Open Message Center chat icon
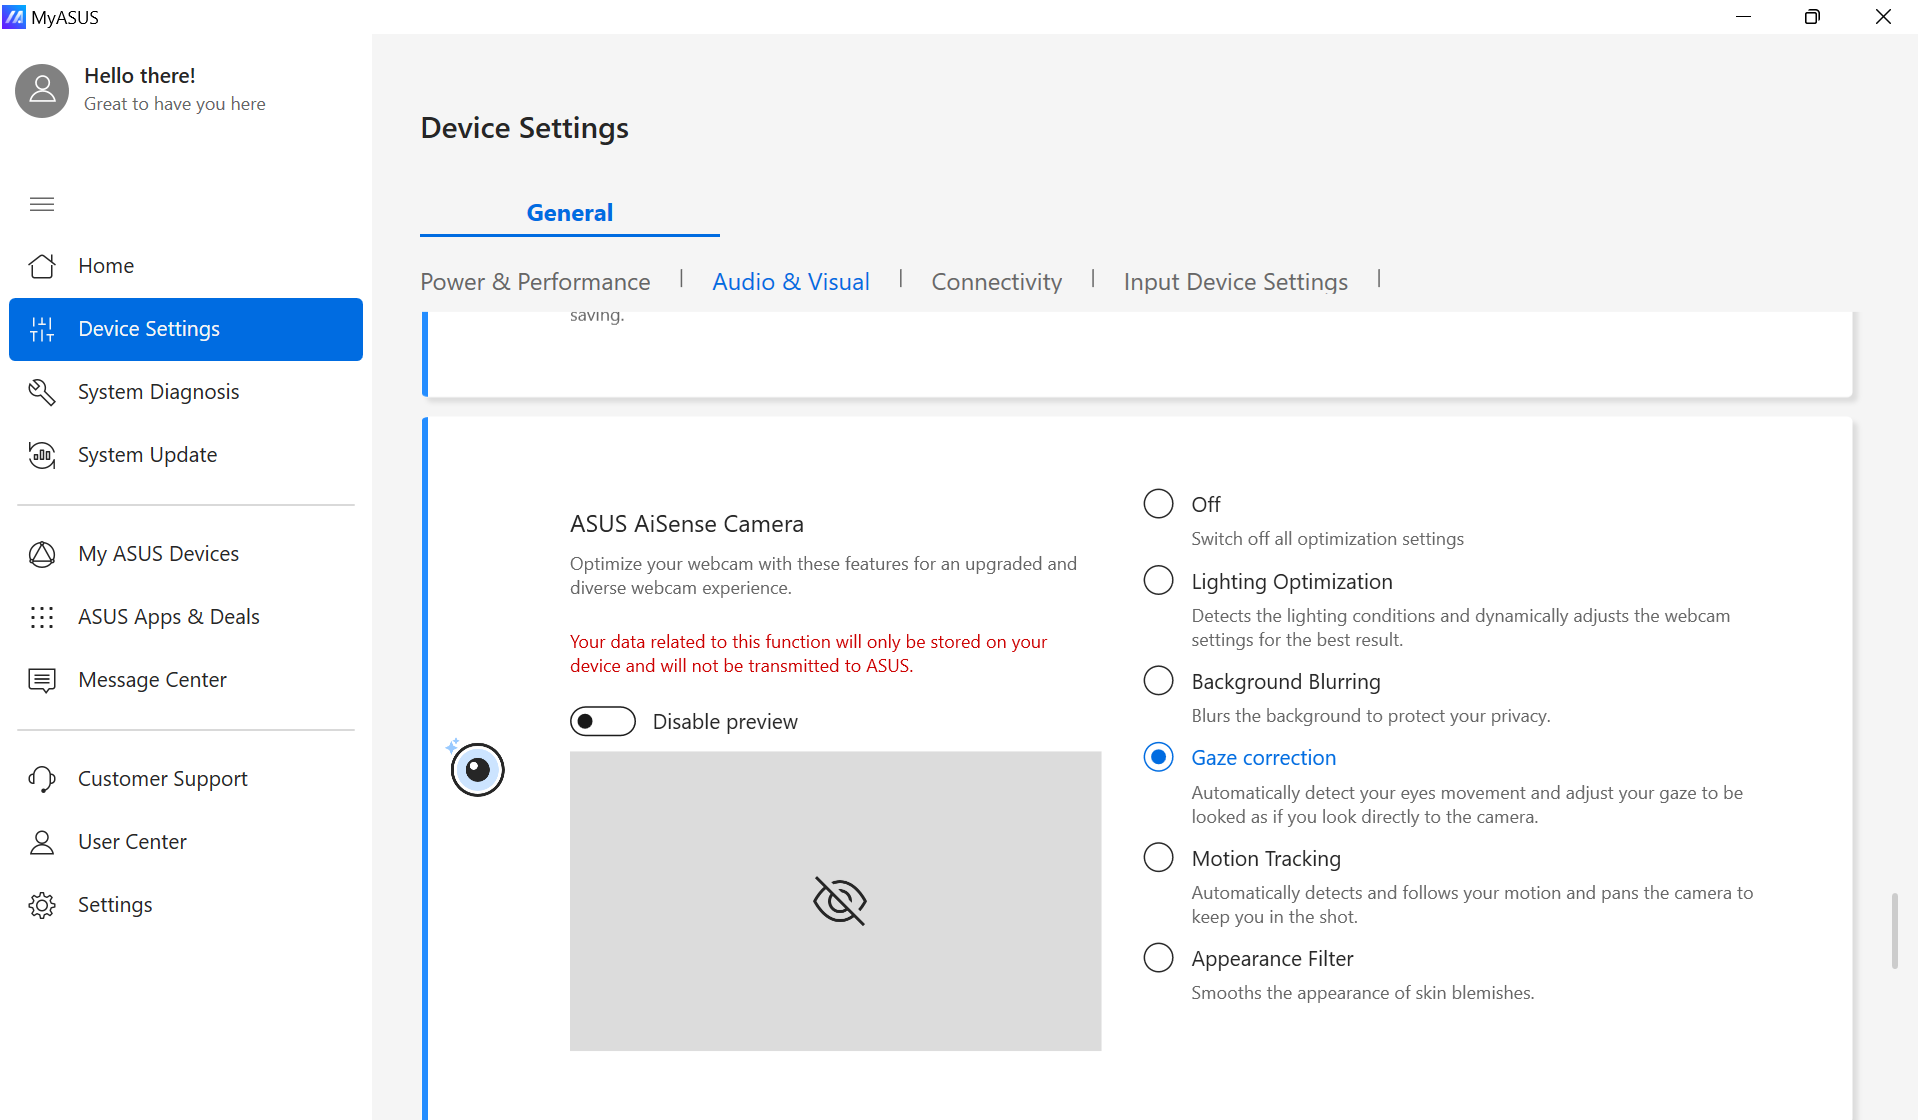This screenshot has height=1120, width=1918. (42, 680)
